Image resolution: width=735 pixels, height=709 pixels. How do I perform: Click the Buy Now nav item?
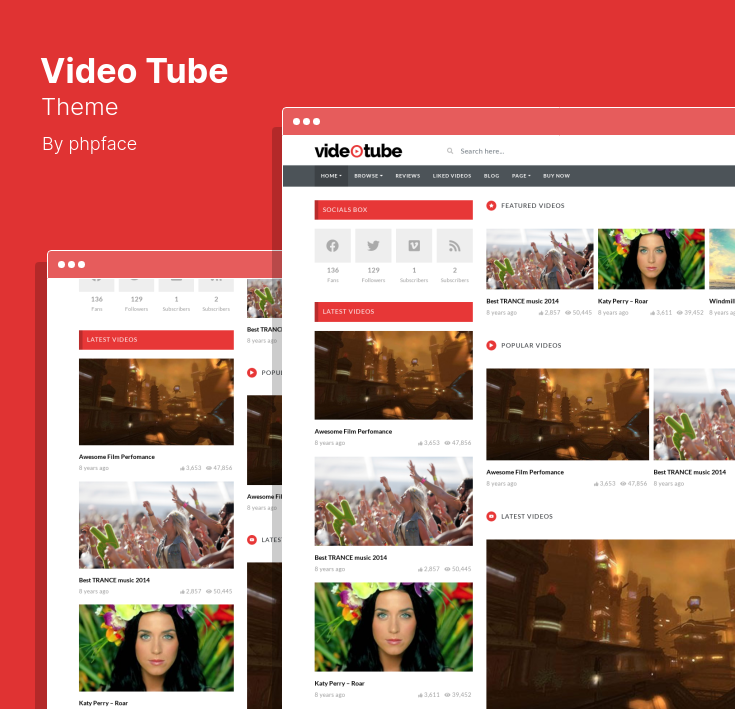tap(556, 176)
